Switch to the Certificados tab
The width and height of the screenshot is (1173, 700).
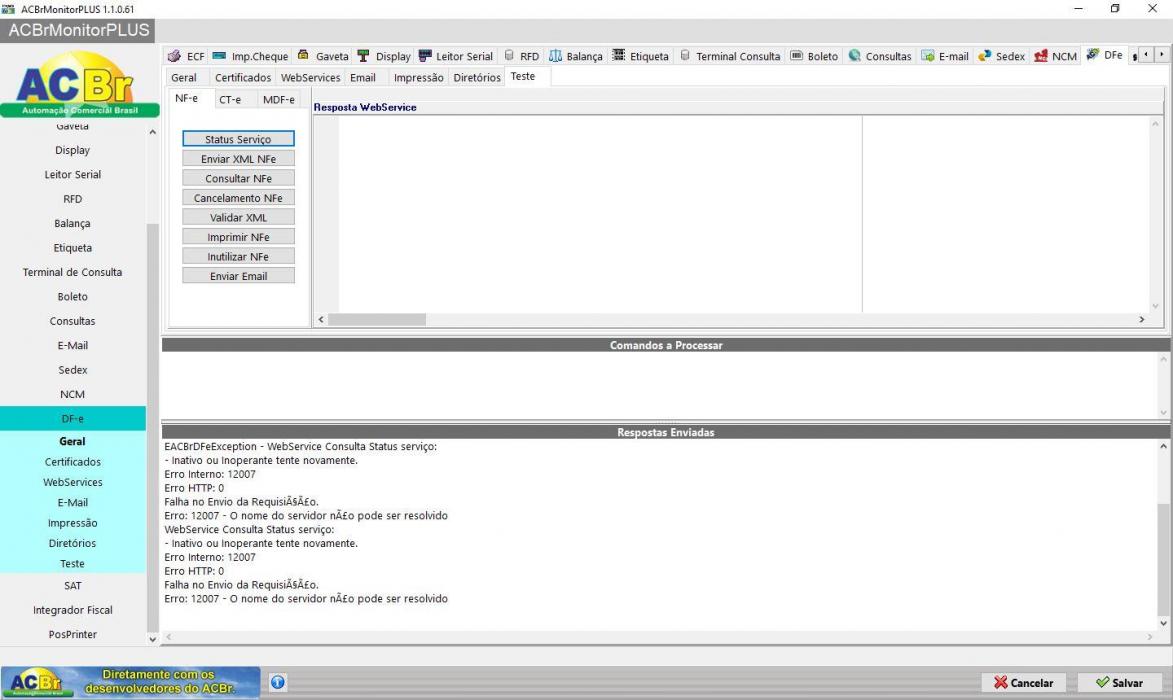coord(243,78)
